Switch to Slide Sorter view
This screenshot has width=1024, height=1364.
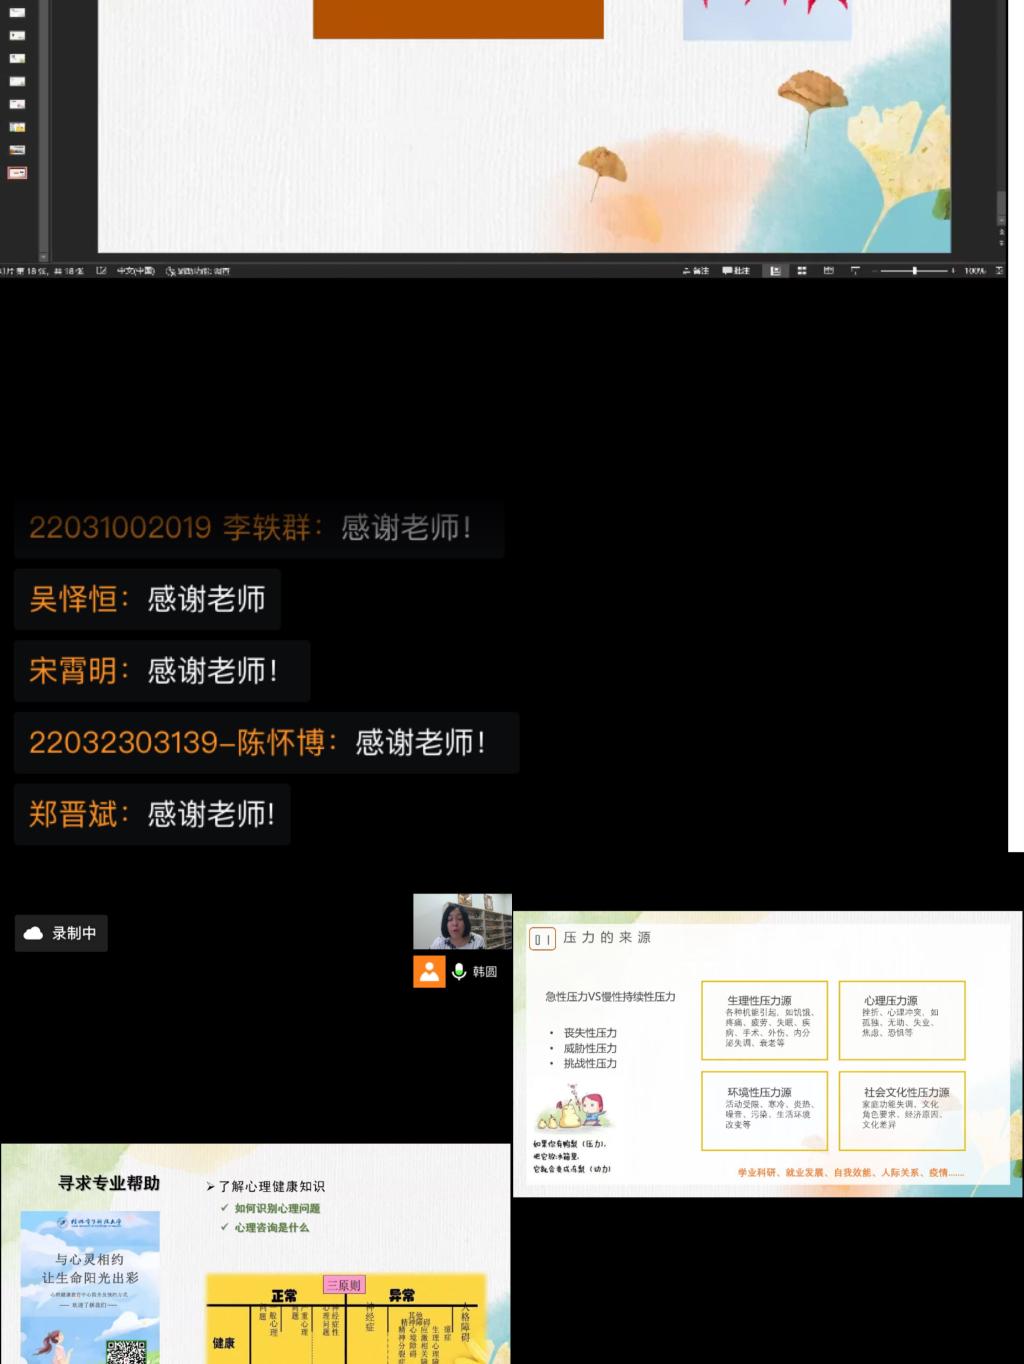tap(801, 270)
